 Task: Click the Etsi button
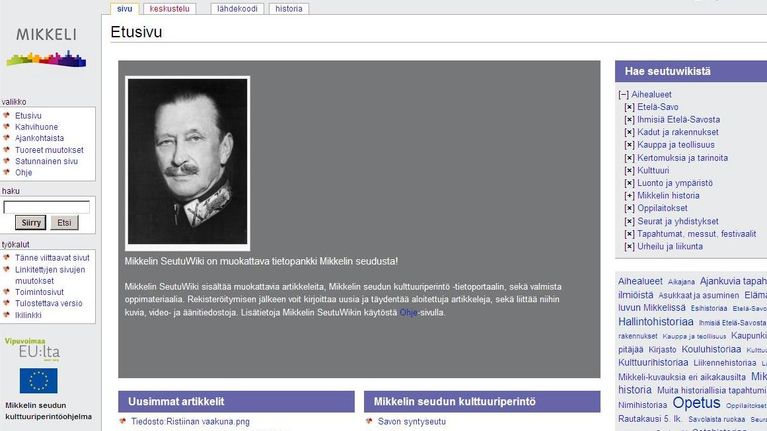[64, 223]
